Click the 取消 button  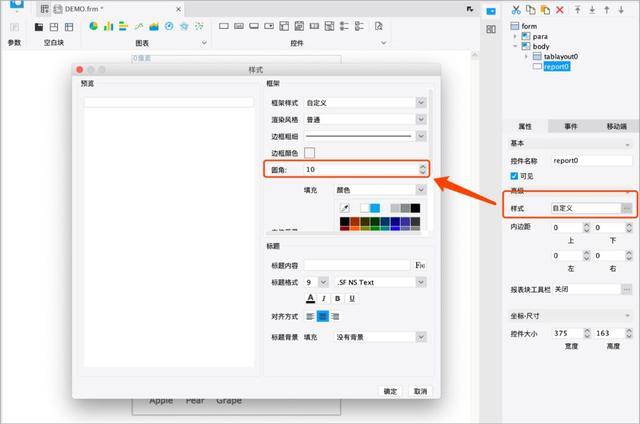point(420,391)
